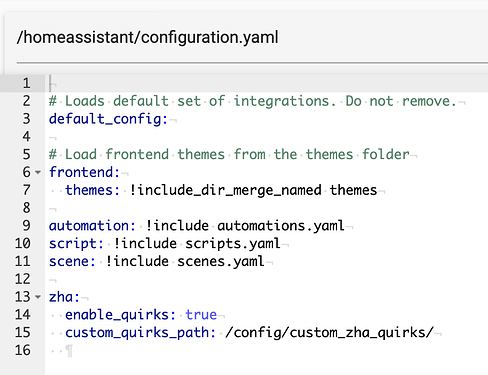The image size is (488, 375).
Task: Click the frontend key on line 6
Action: (x=84, y=172)
